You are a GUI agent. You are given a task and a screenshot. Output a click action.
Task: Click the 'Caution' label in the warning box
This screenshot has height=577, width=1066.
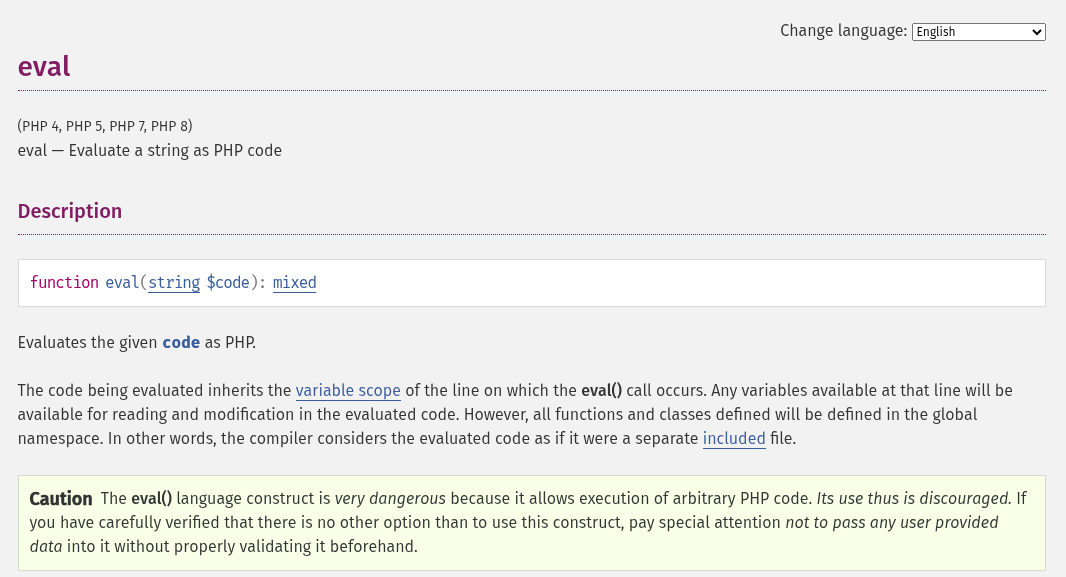[x=61, y=499]
